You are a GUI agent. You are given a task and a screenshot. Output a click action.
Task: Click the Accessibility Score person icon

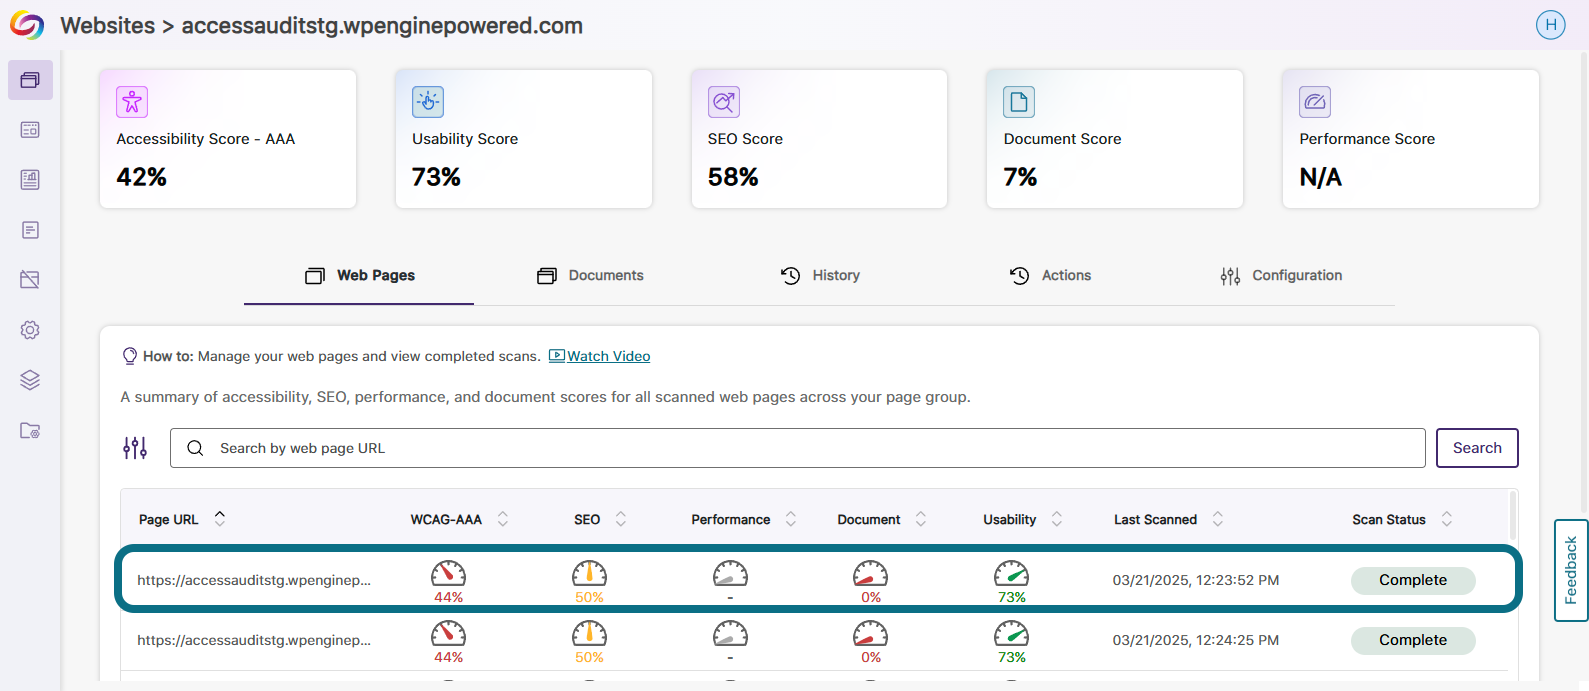tap(132, 102)
